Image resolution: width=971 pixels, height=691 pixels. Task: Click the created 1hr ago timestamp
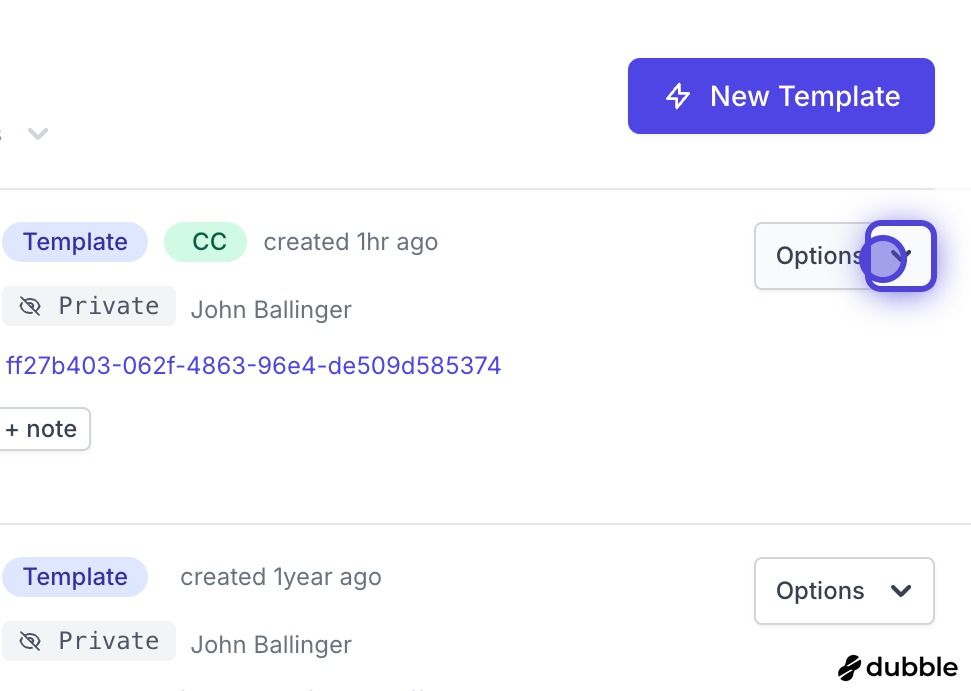tap(350, 242)
